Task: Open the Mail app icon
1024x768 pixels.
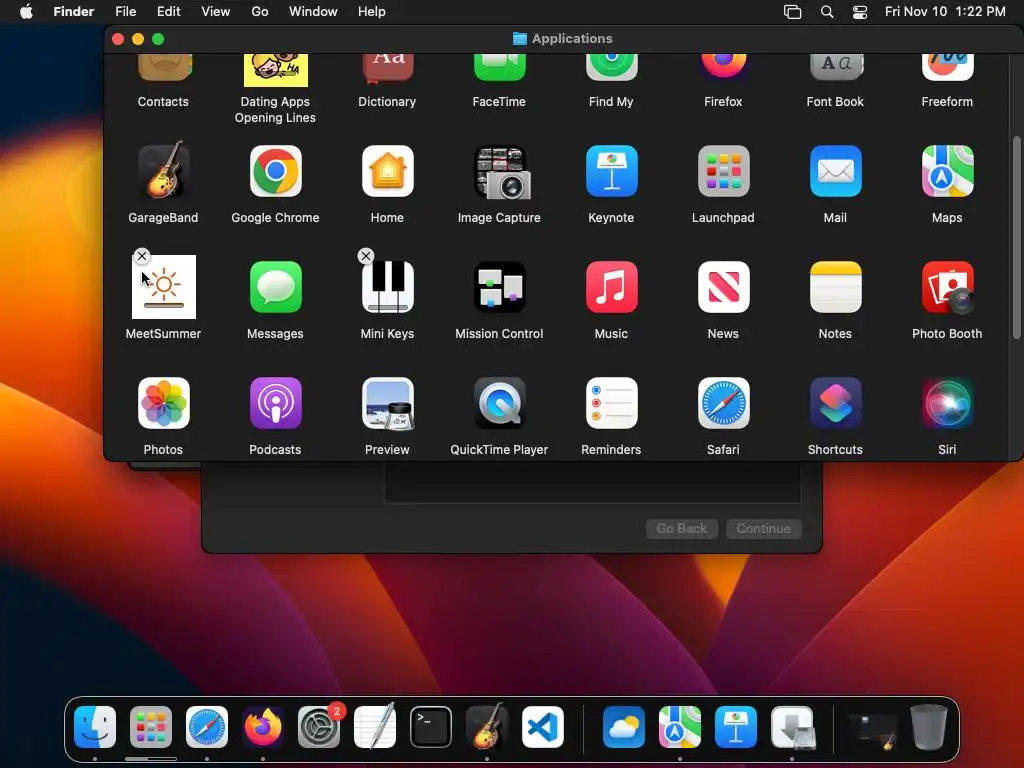Action: [x=835, y=171]
